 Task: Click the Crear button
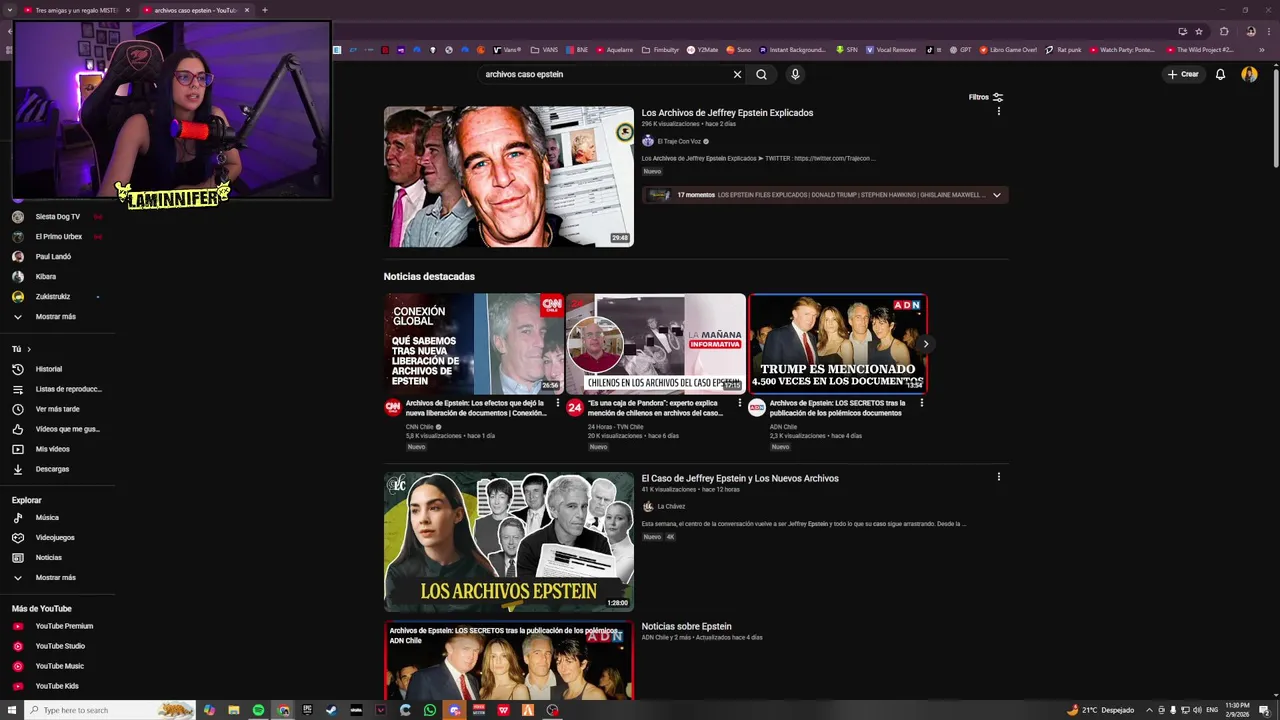[x=1183, y=74]
